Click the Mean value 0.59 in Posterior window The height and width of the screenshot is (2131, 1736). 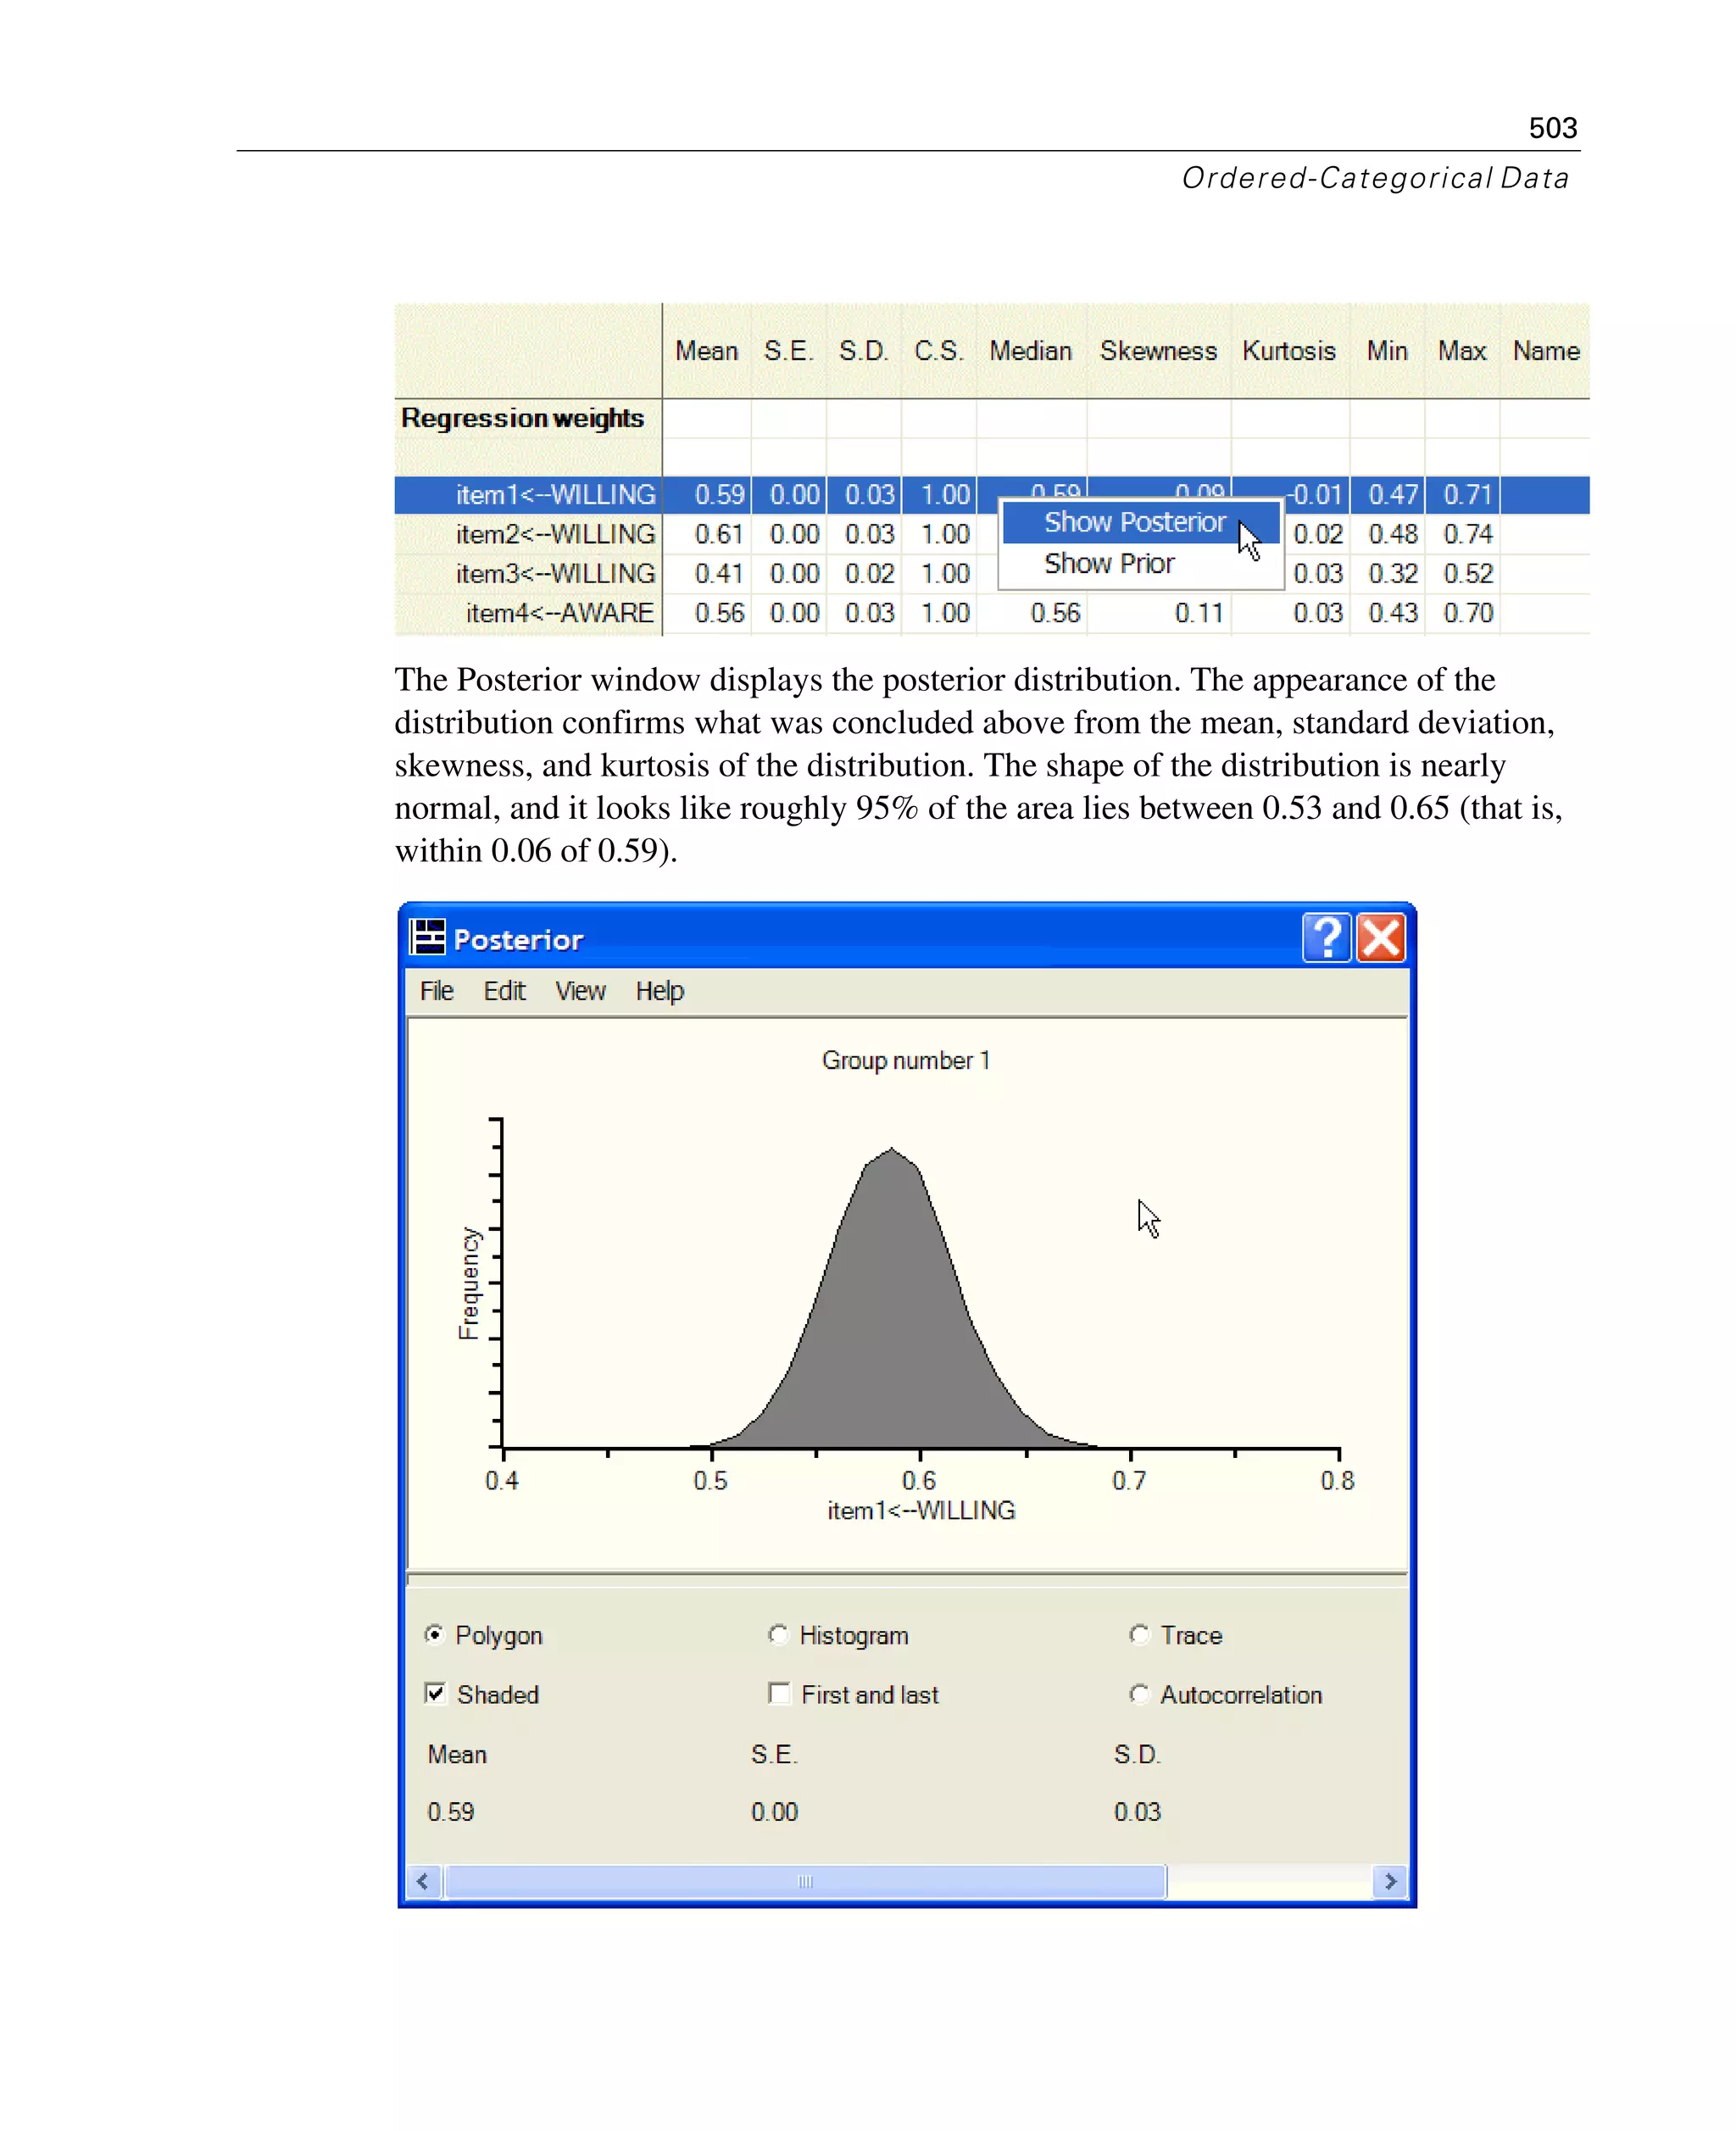pyautogui.click(x=450, y=1812)
